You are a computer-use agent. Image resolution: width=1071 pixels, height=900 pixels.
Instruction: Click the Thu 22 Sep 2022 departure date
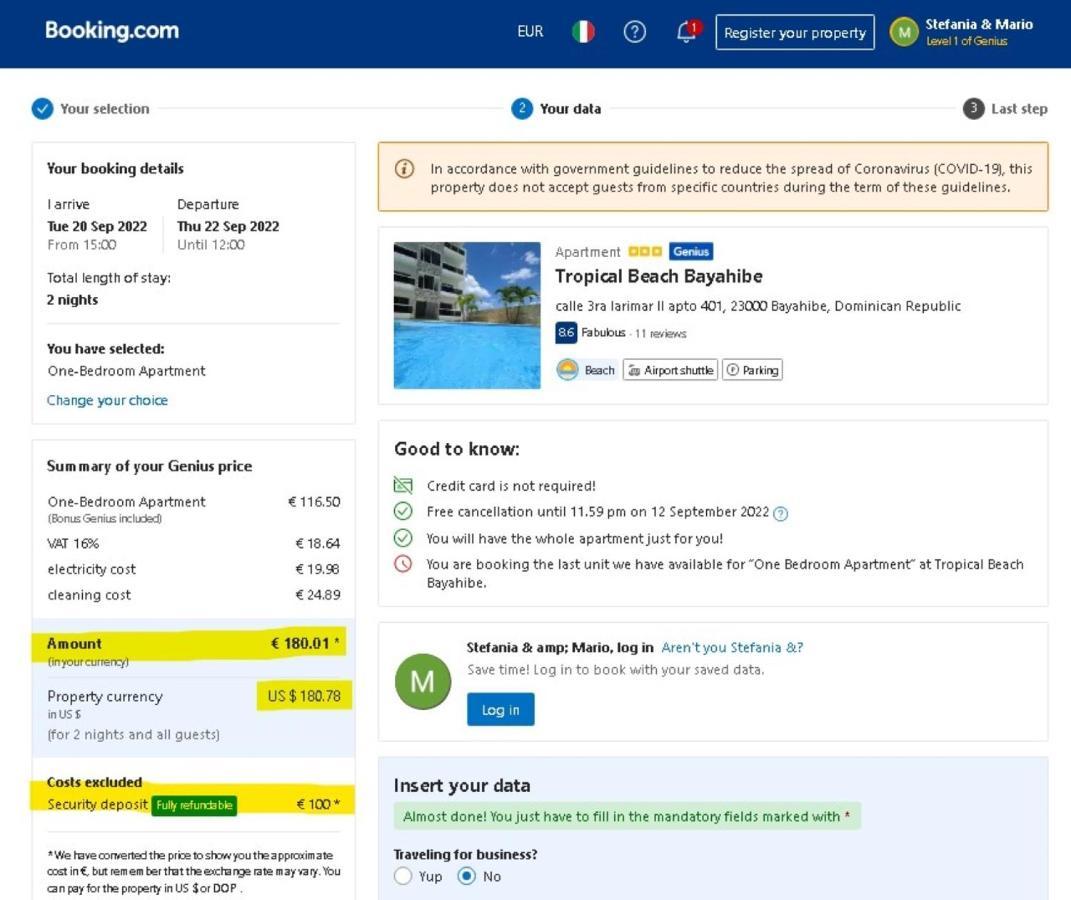tap(228, 226)
